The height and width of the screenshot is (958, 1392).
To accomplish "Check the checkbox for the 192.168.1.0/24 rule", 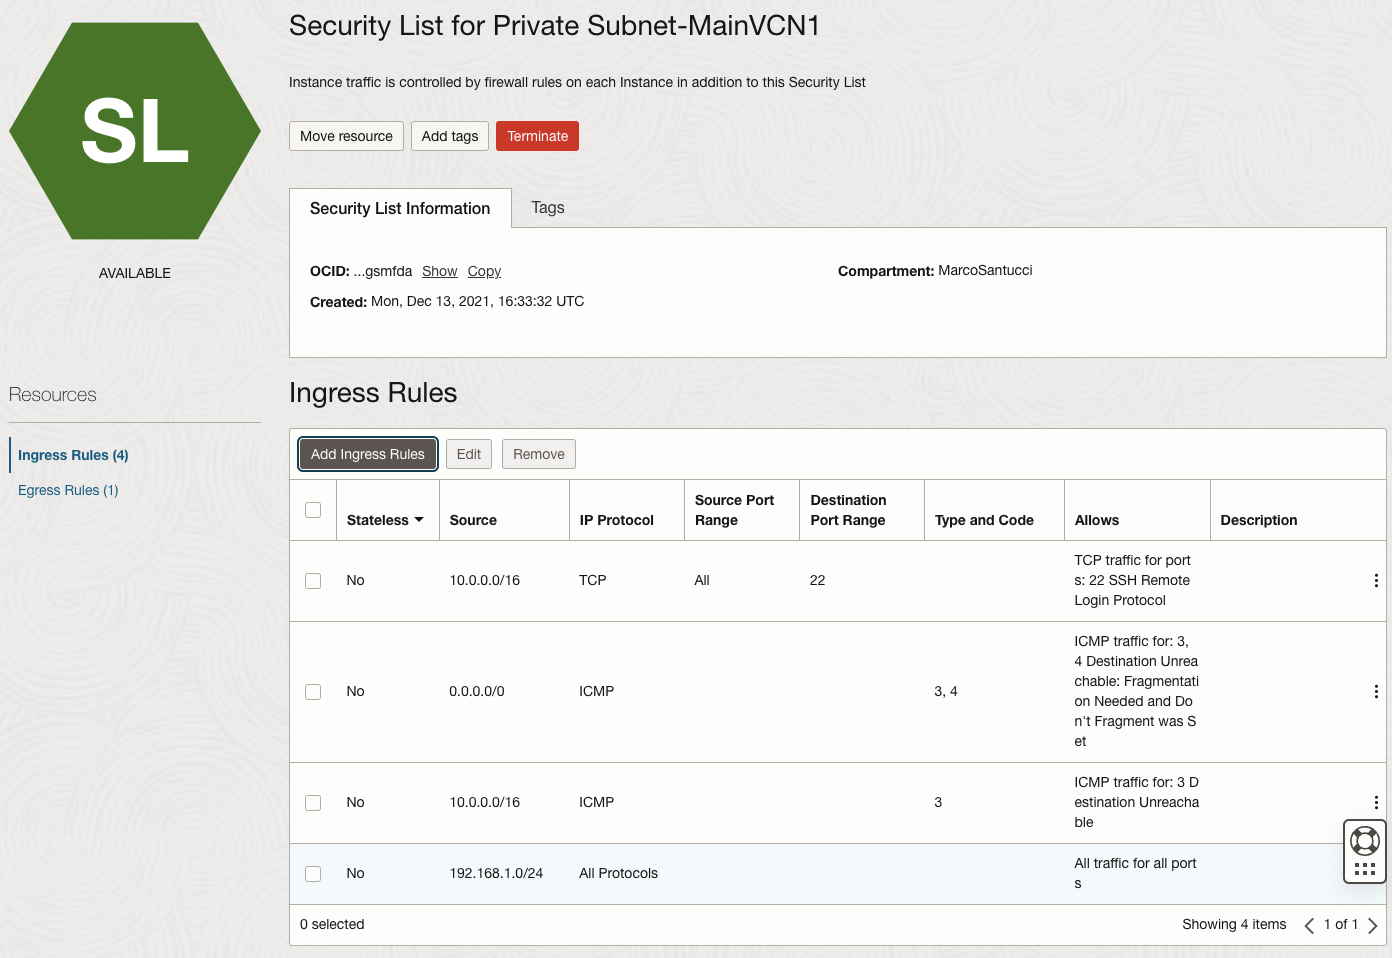I will tap(313, 873).
